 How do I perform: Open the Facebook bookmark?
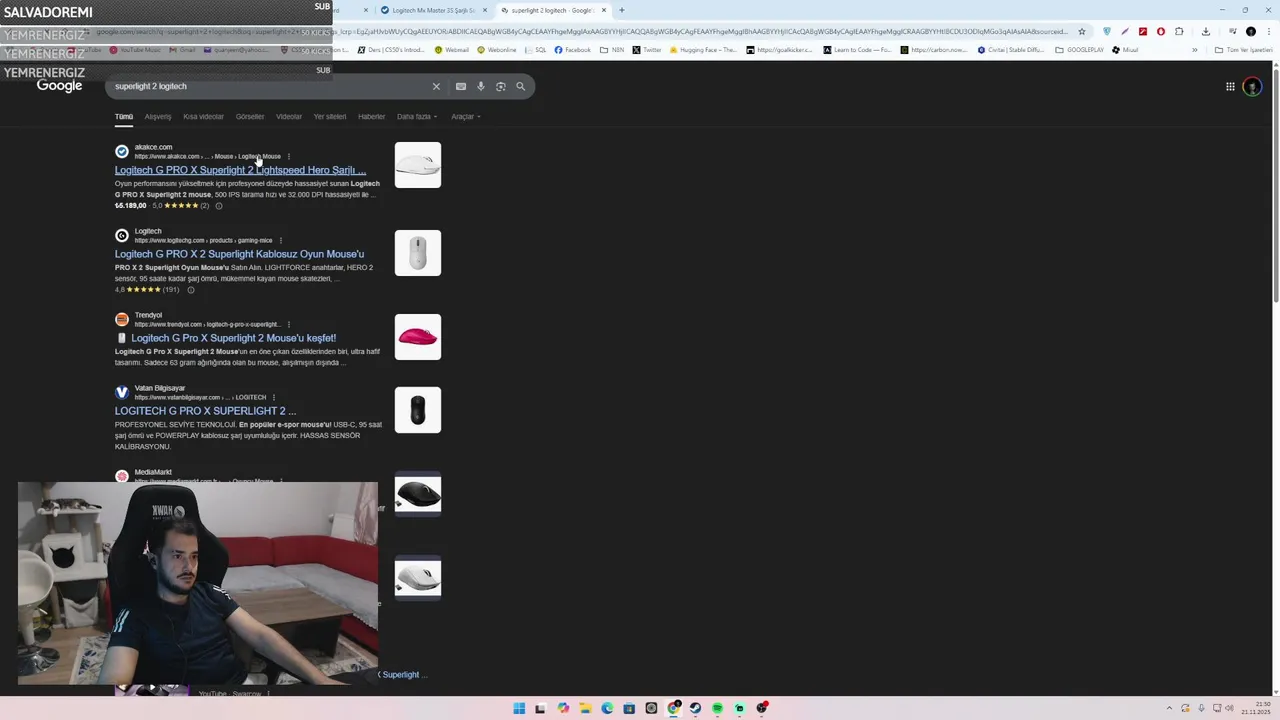pyautogui.click(x=573, y=50)
